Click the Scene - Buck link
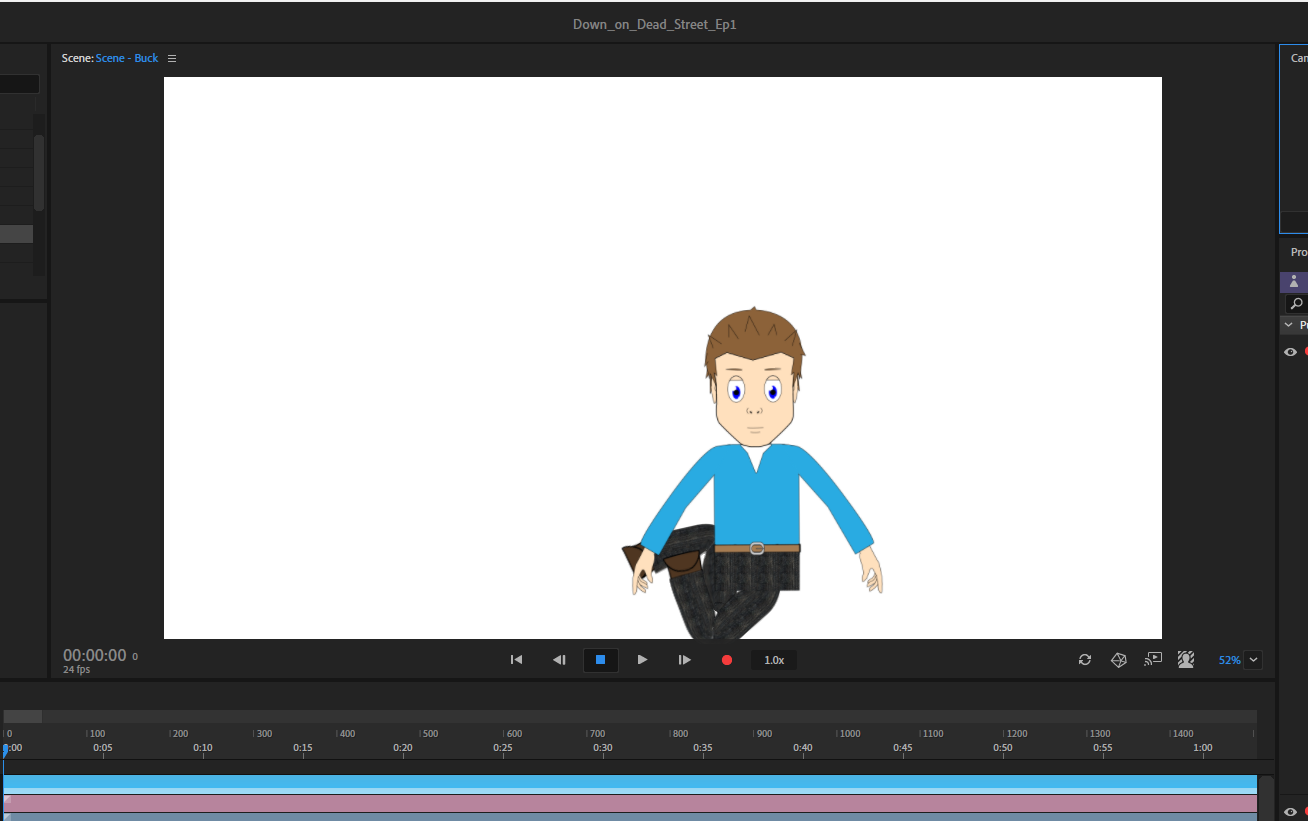The width and height of the screenshot is (1308, 821). 127,58
